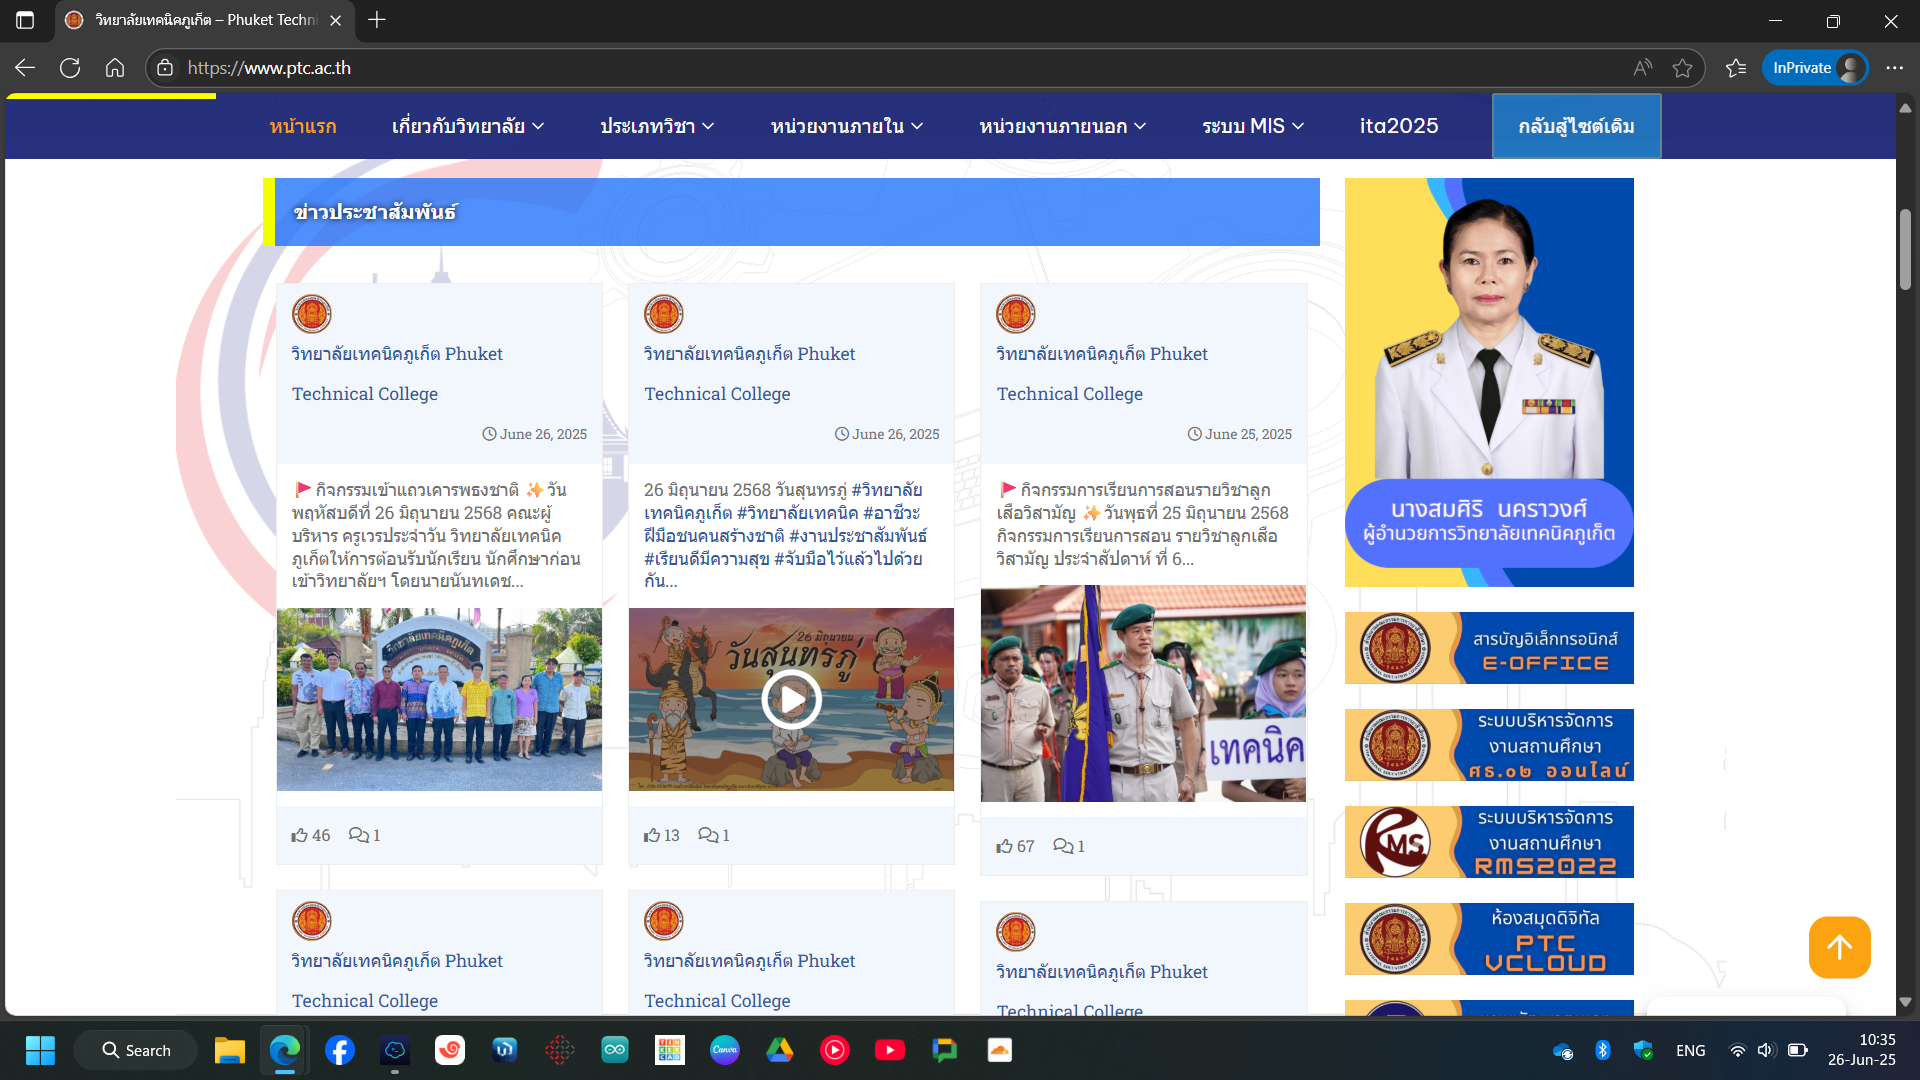
Task: Open the director นางสมศิริ นครวงศ์ banner
Action: coord(1489,382)
